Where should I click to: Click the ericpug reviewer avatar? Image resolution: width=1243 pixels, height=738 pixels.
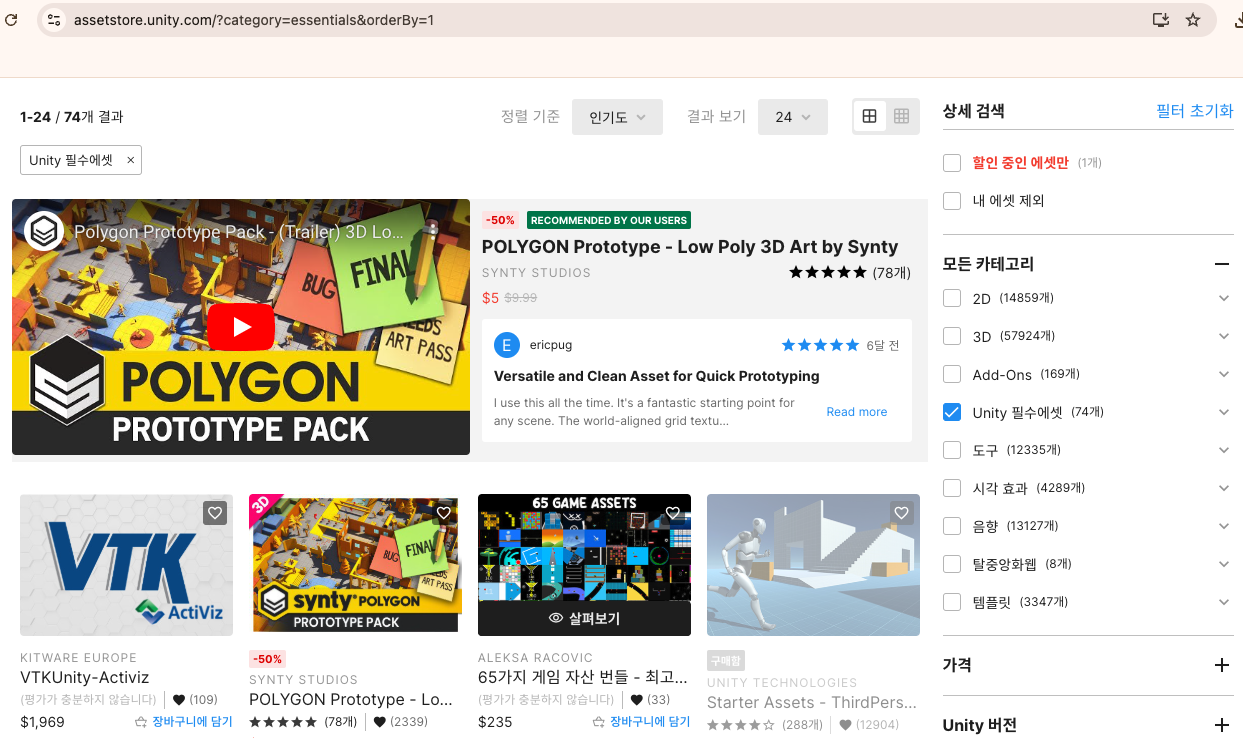click(x=507, y=345)
